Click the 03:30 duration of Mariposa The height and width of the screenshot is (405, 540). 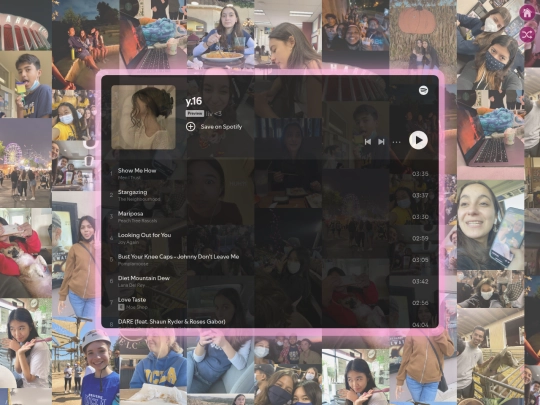click(420, 217)
